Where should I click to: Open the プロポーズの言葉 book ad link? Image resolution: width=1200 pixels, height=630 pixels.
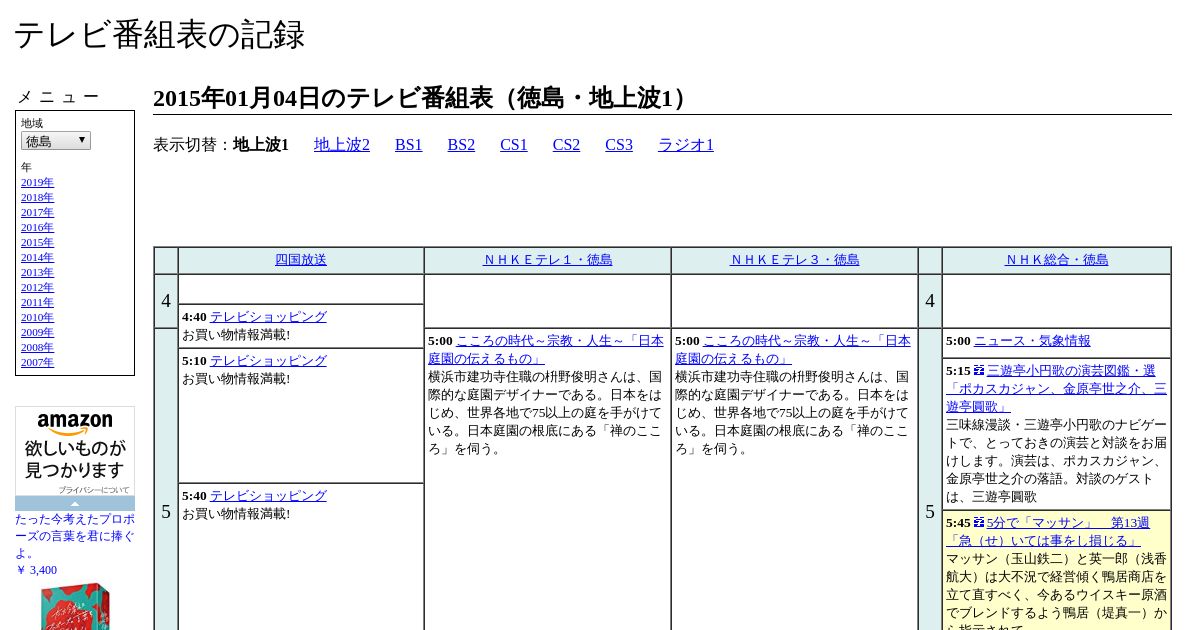click(x=75, y=536)
